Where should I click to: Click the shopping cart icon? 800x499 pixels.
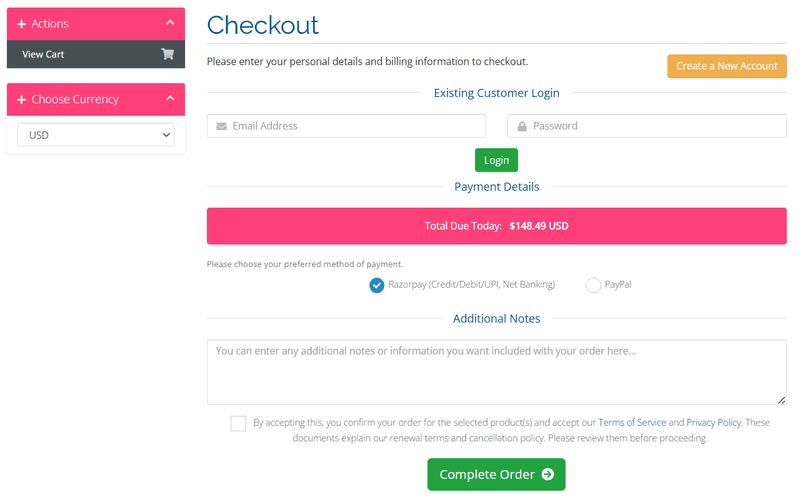pyautogui.click(x=167, y=54)
